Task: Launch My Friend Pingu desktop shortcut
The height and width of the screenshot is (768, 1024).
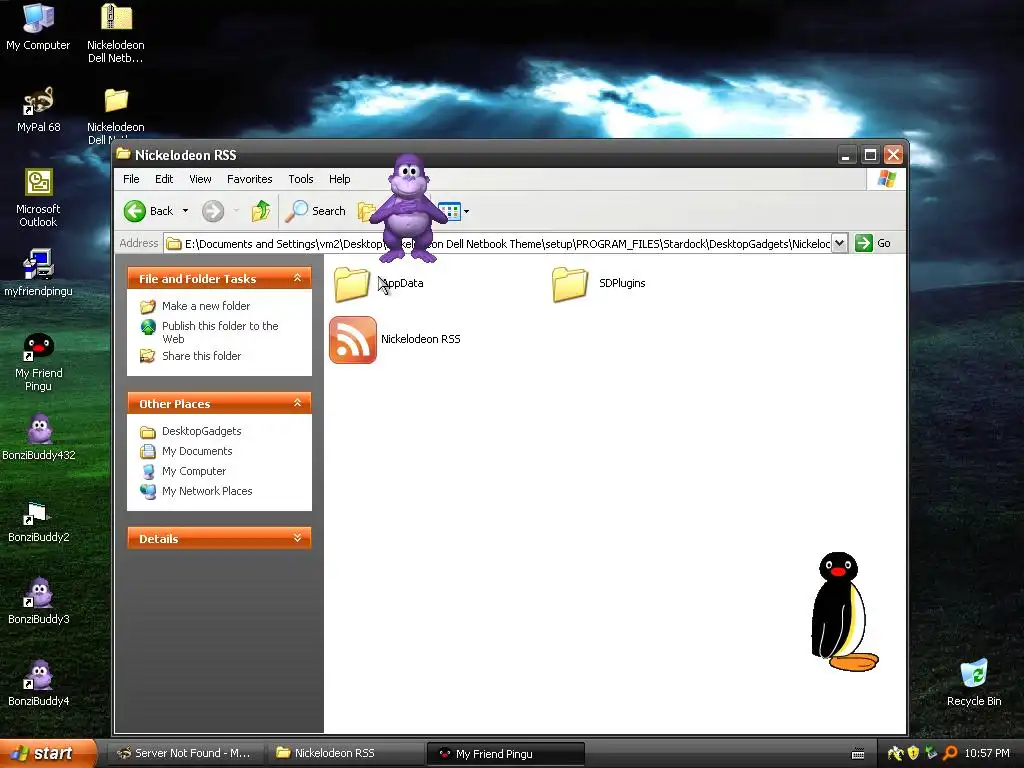Action: (38, 362)
